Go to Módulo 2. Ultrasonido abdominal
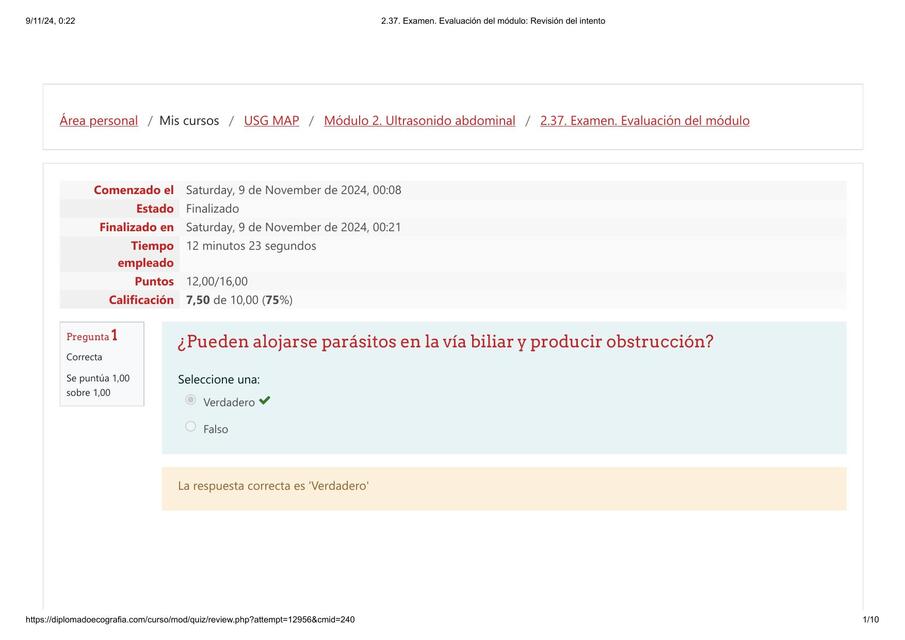 coord(417,119)
